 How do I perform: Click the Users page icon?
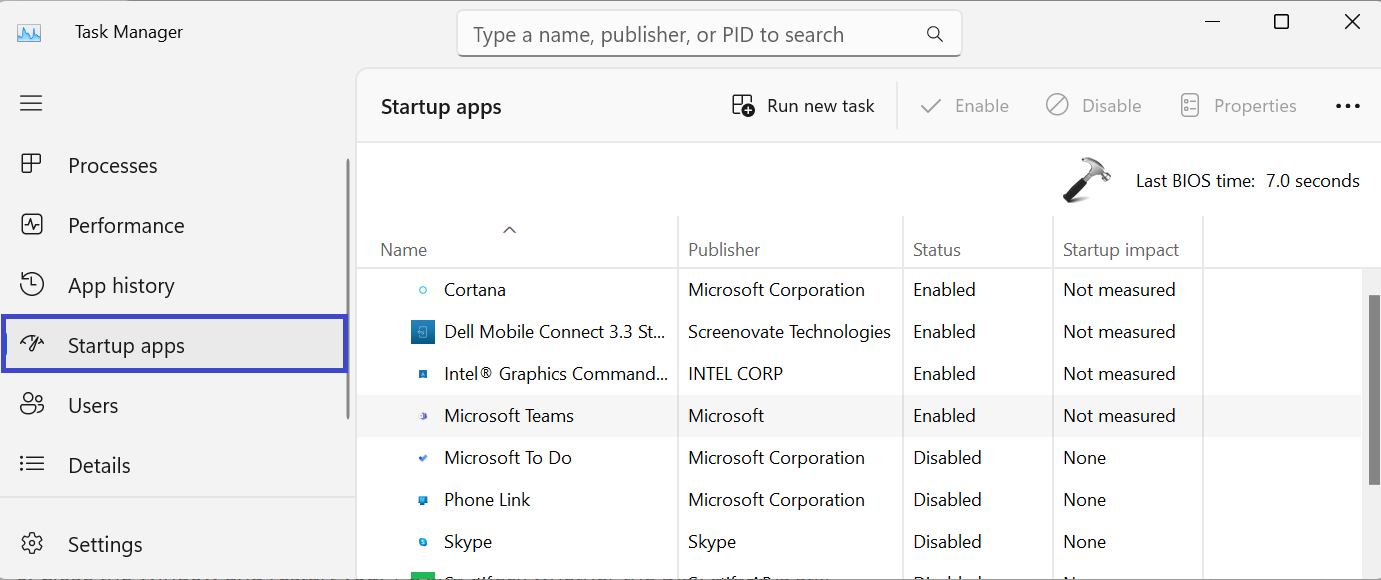31,405
